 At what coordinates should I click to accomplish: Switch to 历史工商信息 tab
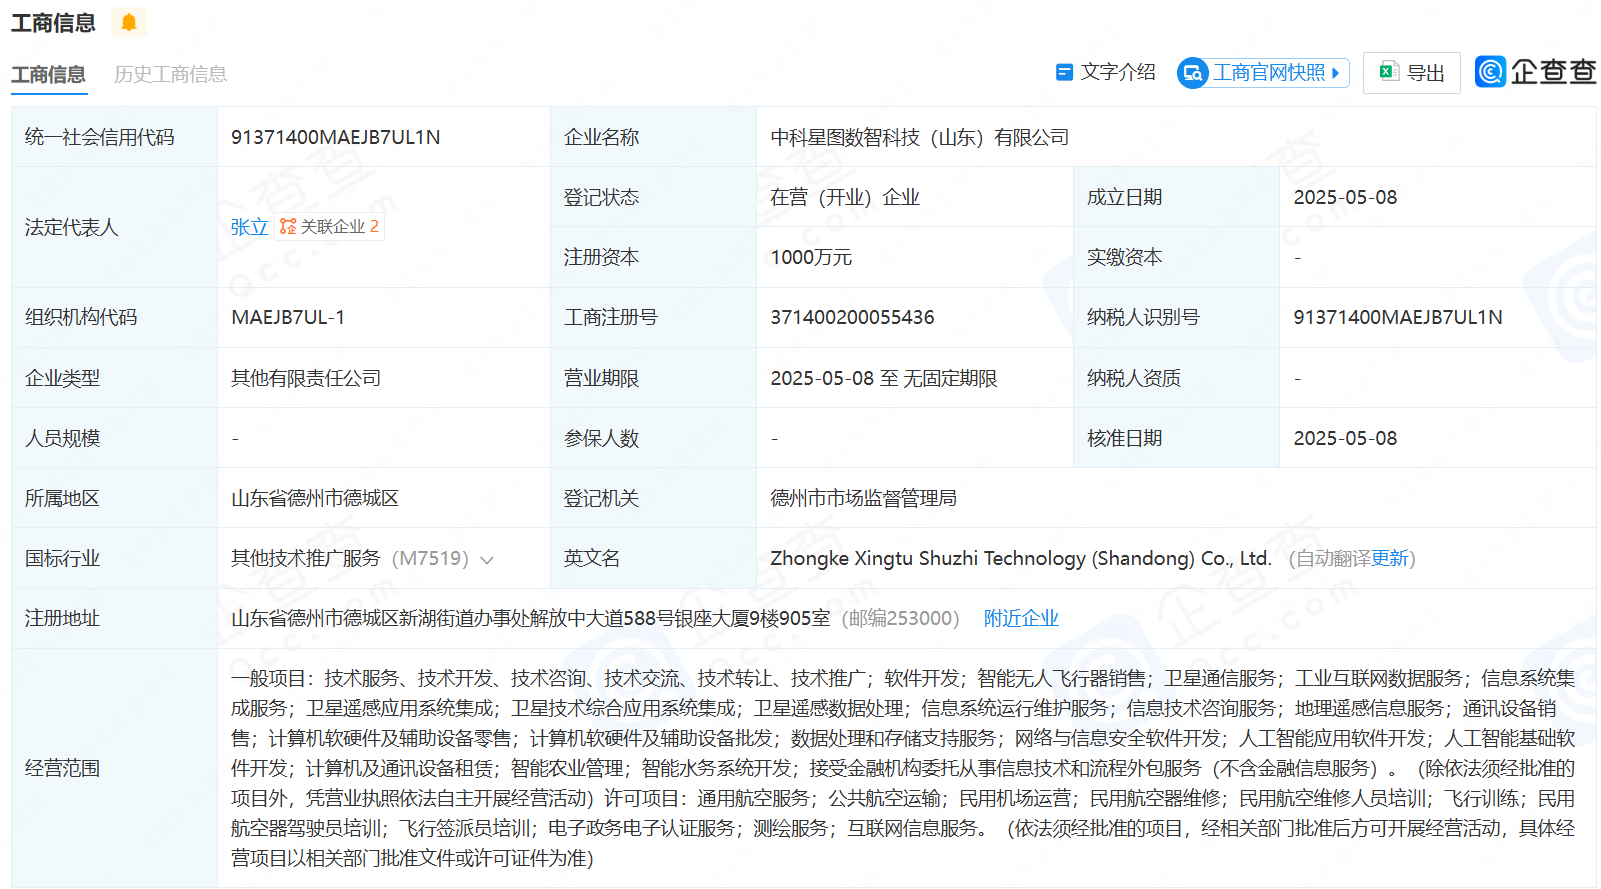tap(170, 75)
